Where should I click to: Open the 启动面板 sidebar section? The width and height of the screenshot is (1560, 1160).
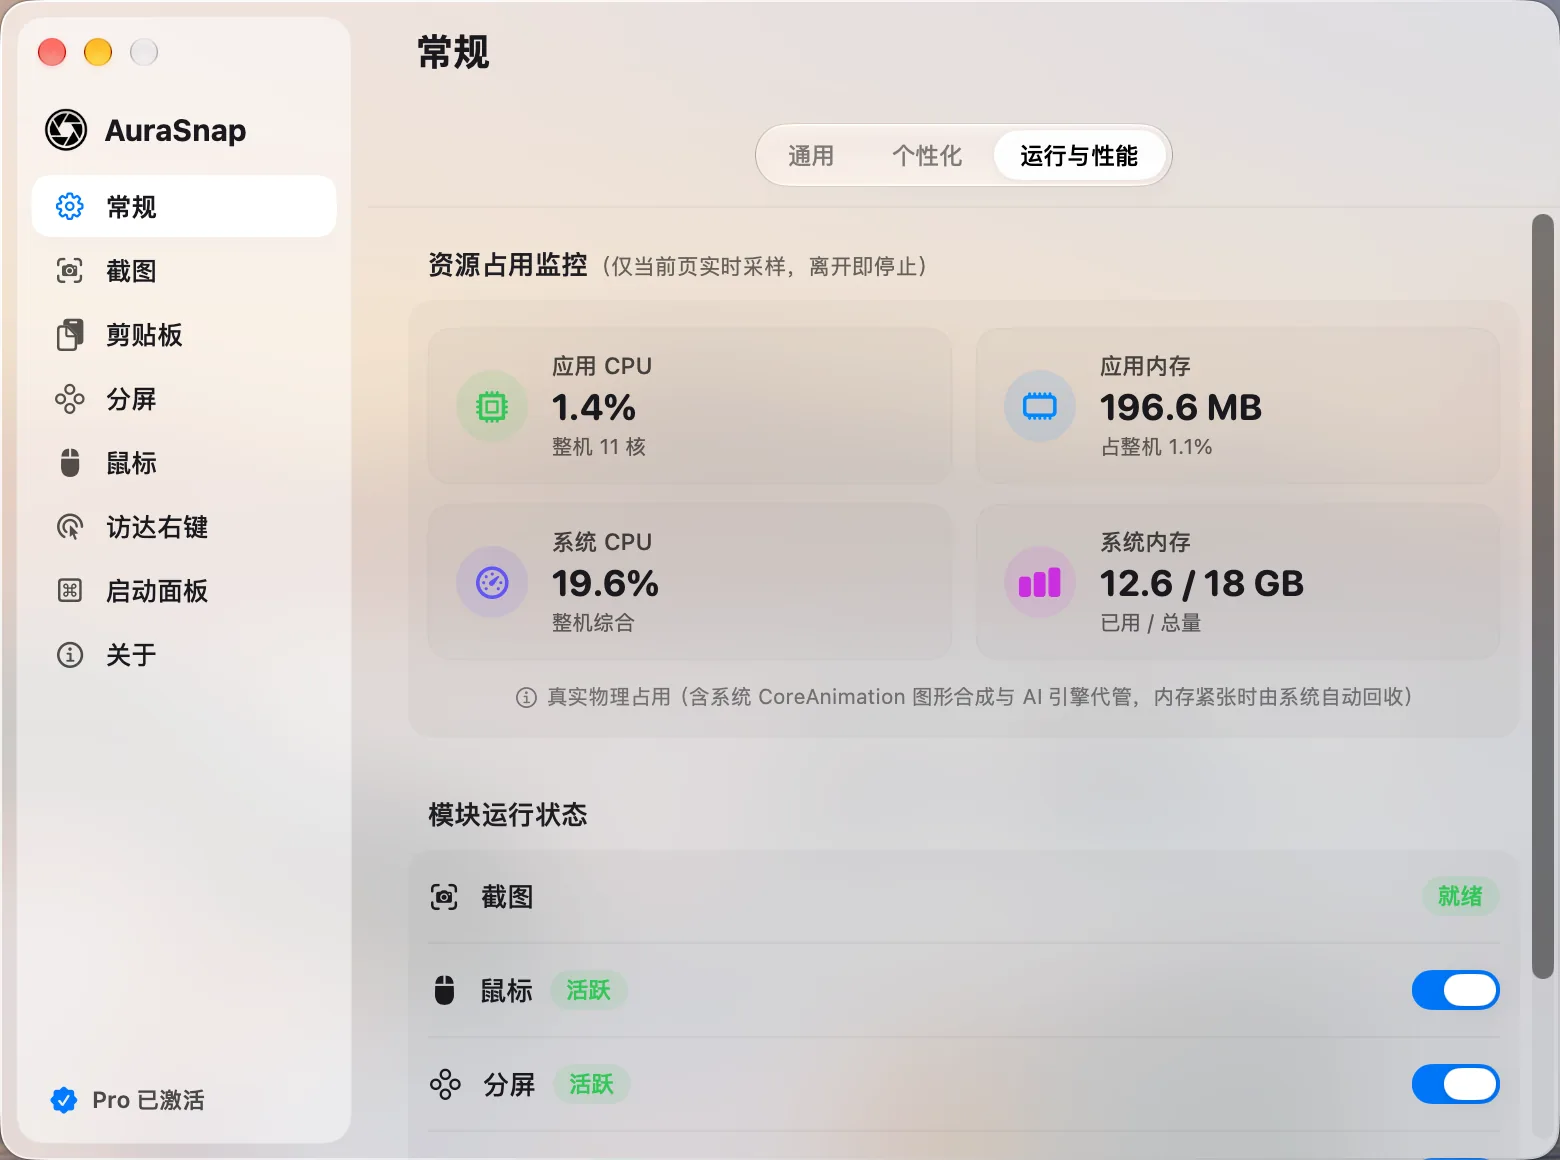coord(184,590)
